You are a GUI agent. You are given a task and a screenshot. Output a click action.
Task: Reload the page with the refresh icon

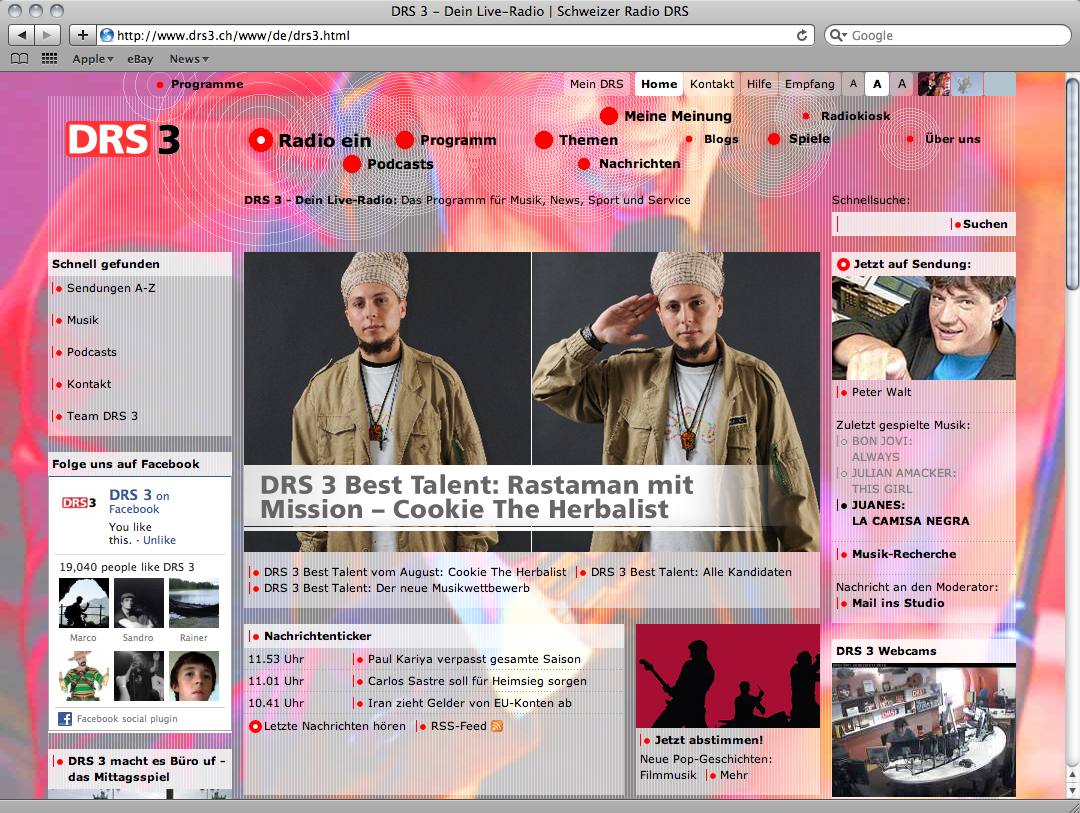pos(801,35)
